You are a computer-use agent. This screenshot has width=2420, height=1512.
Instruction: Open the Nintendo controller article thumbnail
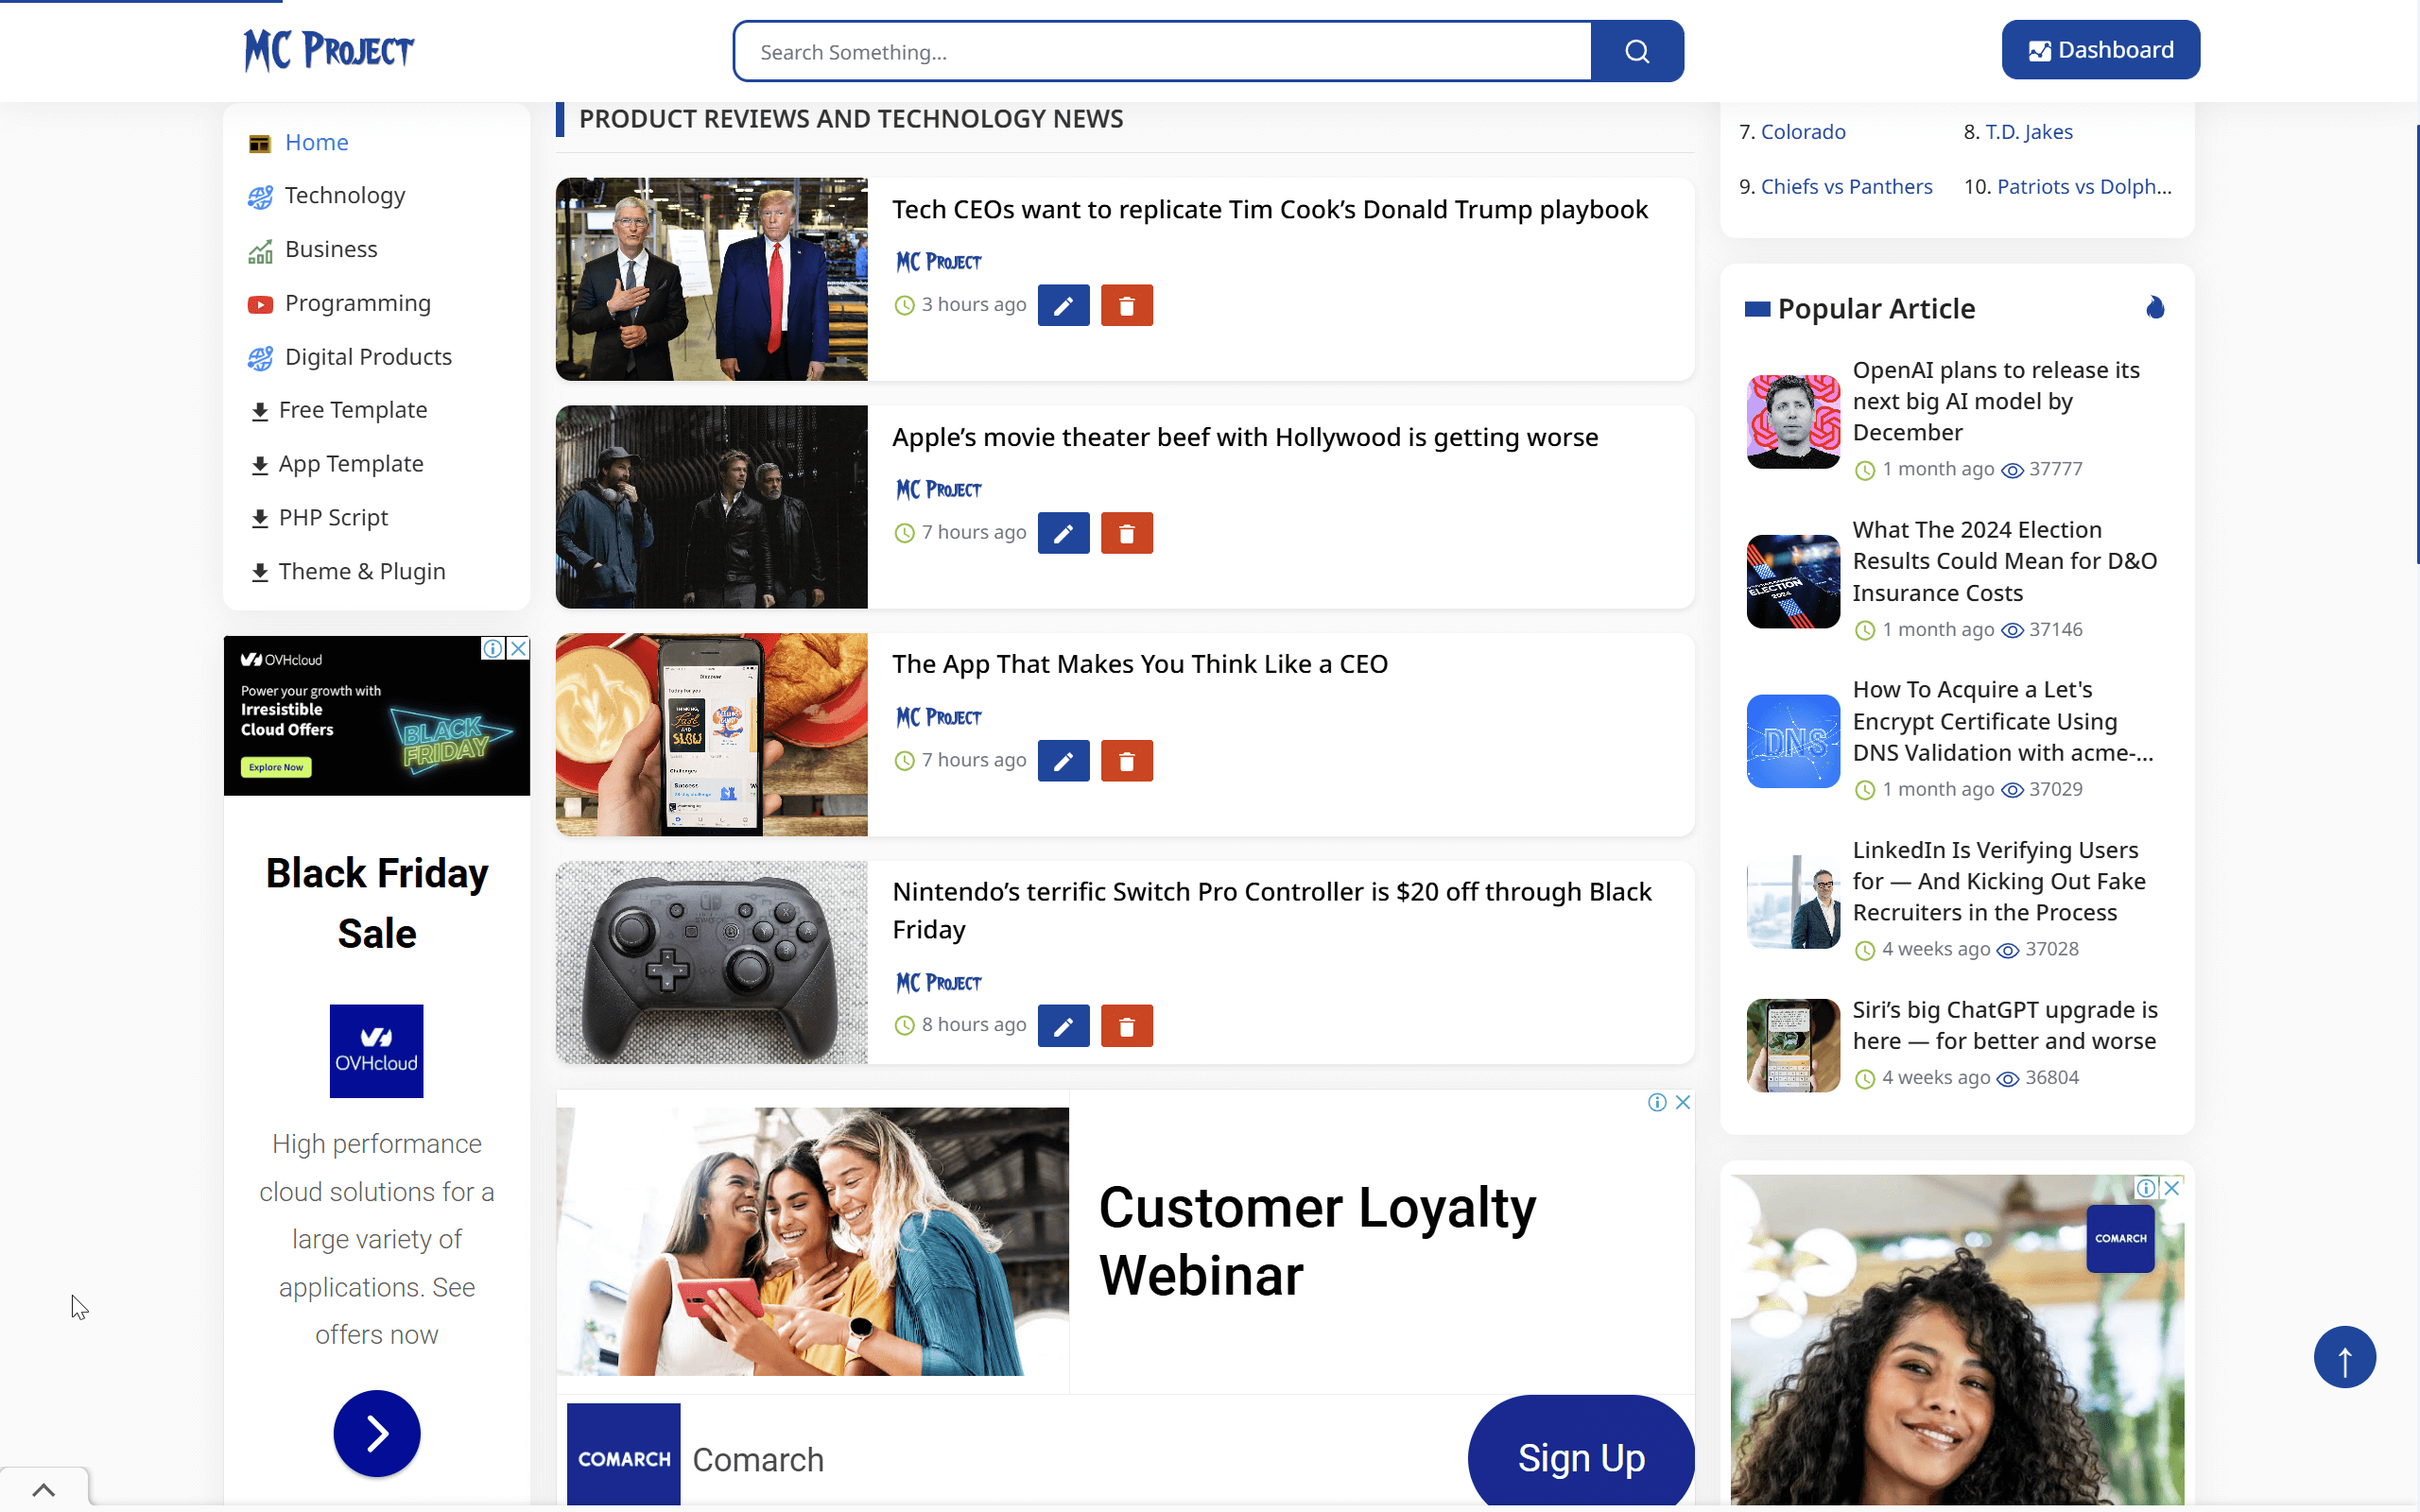coord(711,962)
